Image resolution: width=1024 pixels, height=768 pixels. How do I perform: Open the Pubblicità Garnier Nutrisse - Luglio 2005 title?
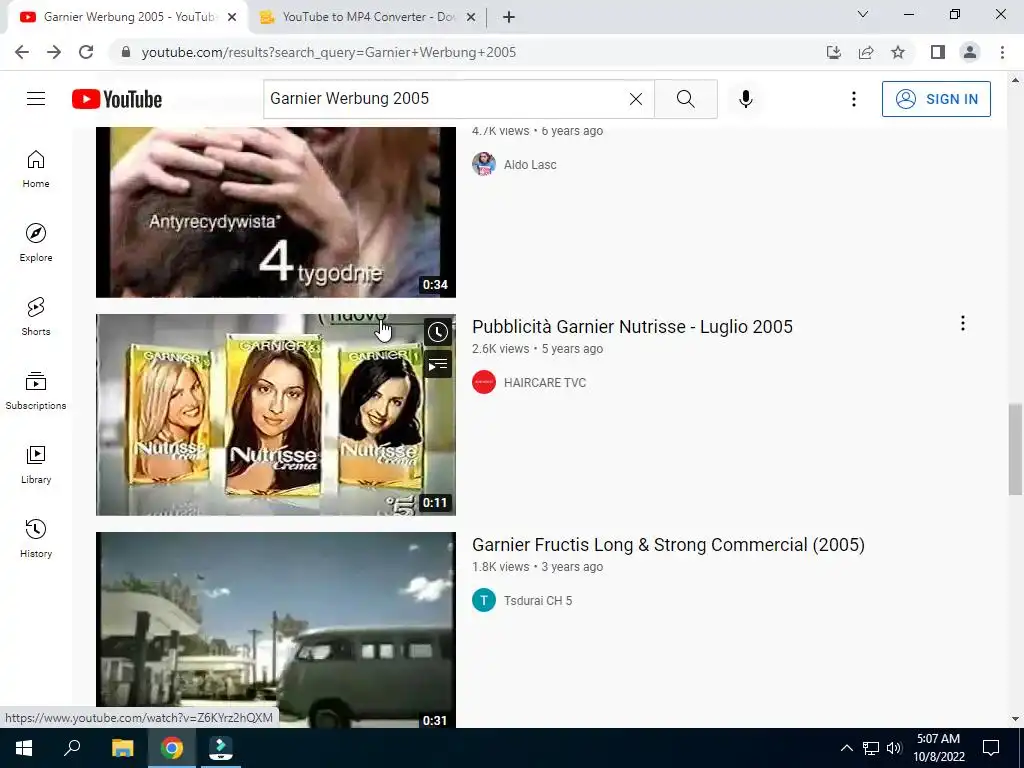[632, 327]
